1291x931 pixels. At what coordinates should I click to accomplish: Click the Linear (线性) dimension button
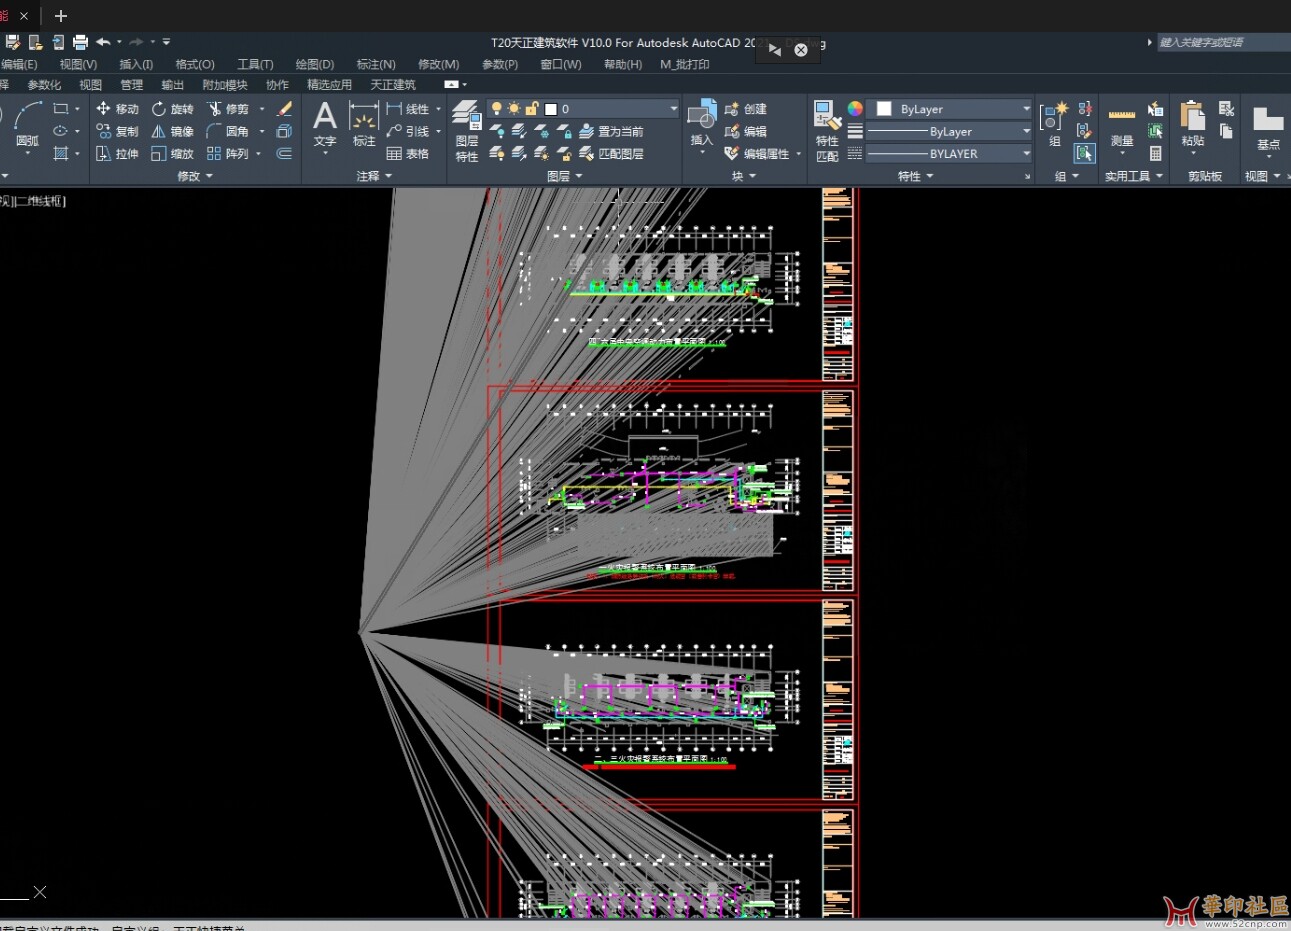408,109
